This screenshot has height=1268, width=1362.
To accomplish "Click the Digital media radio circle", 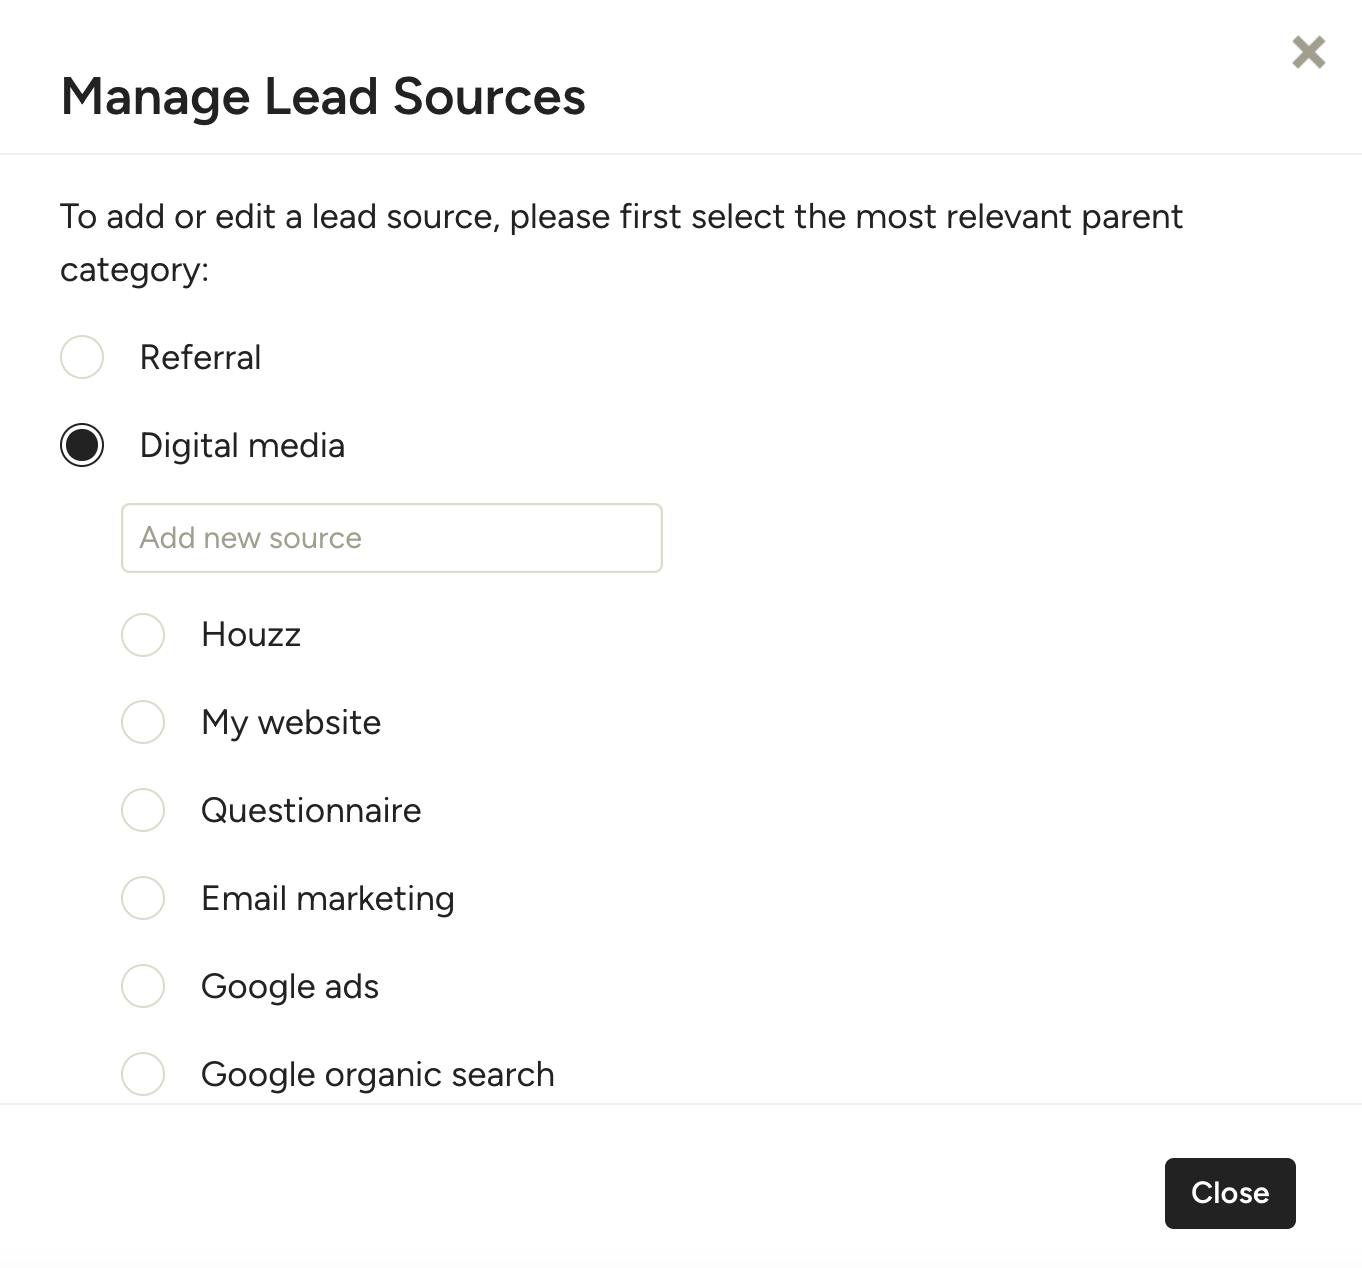I will point(82,445).
